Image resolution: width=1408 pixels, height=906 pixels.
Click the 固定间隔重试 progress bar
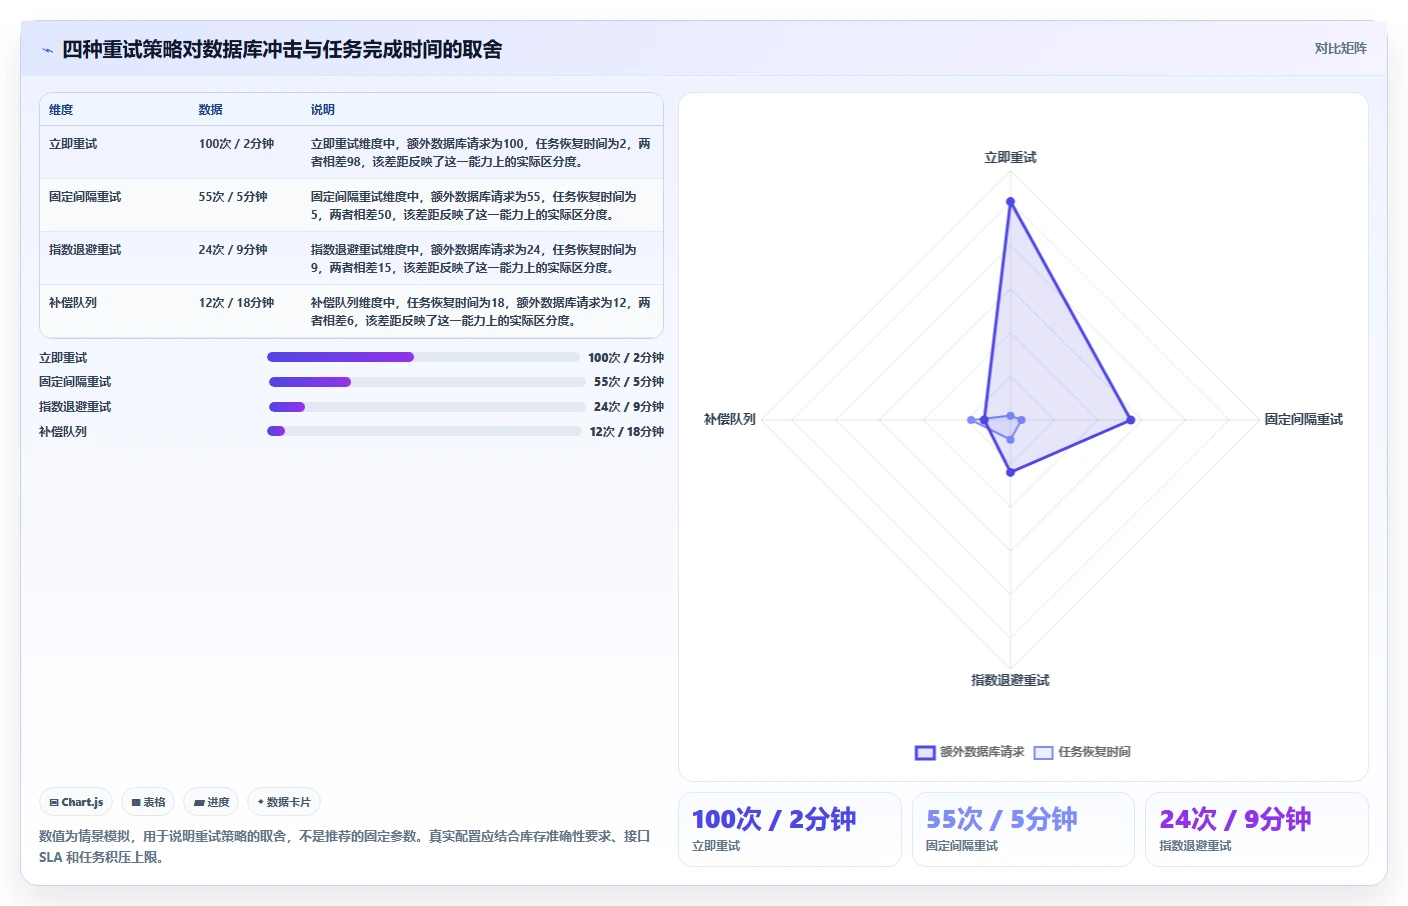click(x=427, y=382)
